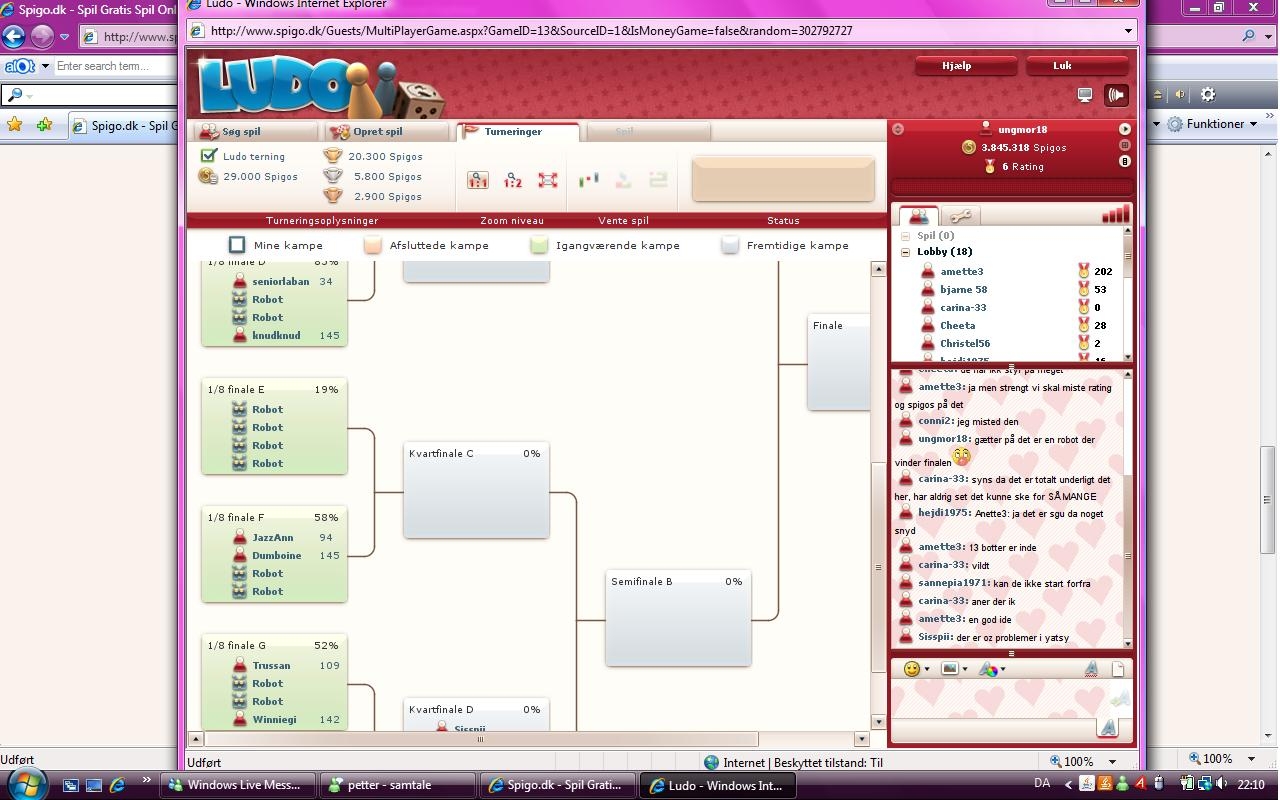Screen dimensions: 1280x800
Task: Toggle the sound speaker icon
Action: [x=1116, y=95]
